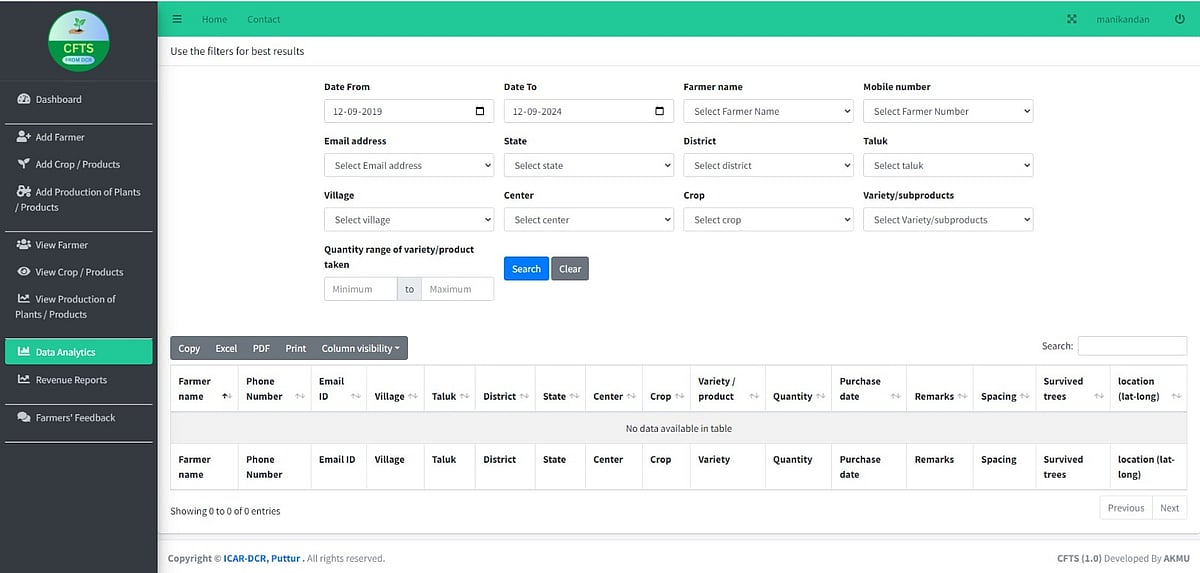Click the hamburger menu icon in top bar
This screenshot has width=1200, height=573.
coord(177,19)
